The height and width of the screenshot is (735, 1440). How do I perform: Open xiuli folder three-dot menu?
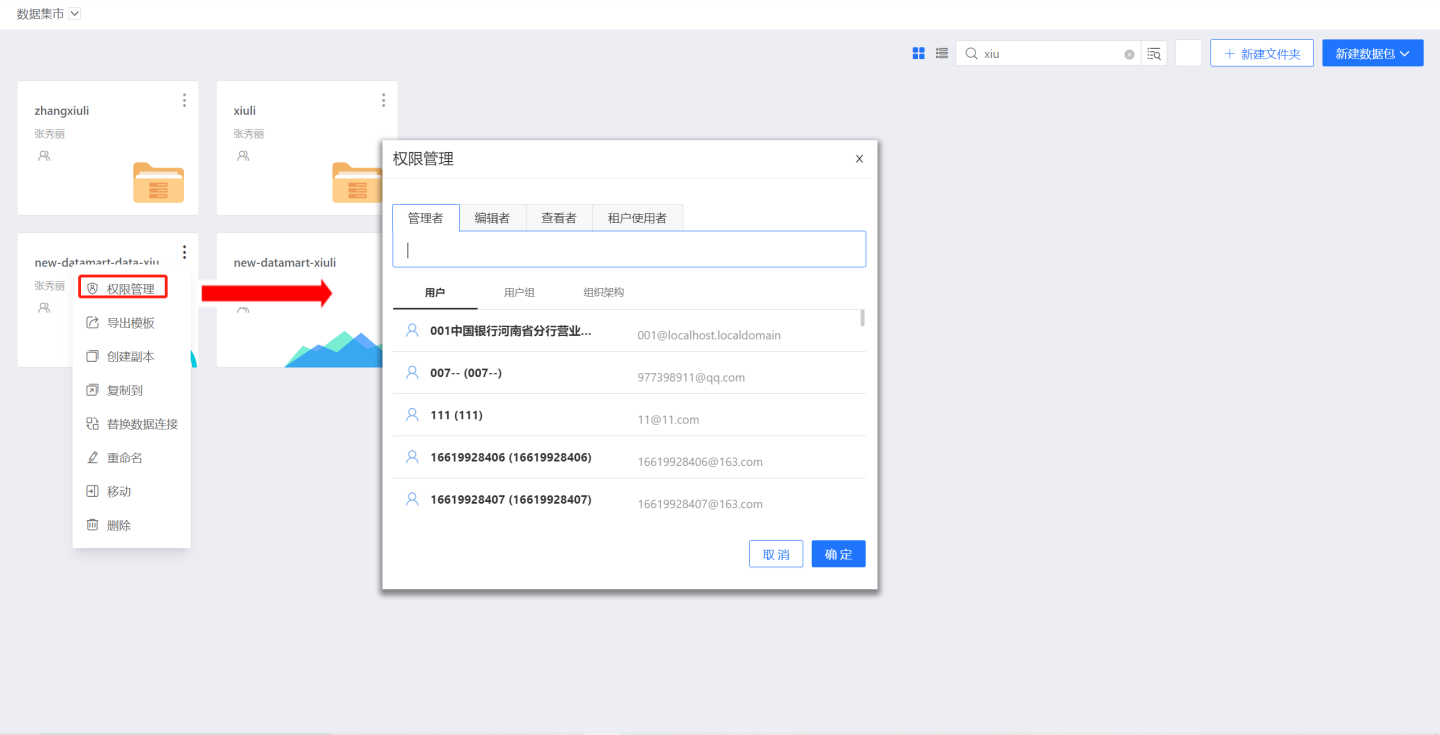point(383,100)
